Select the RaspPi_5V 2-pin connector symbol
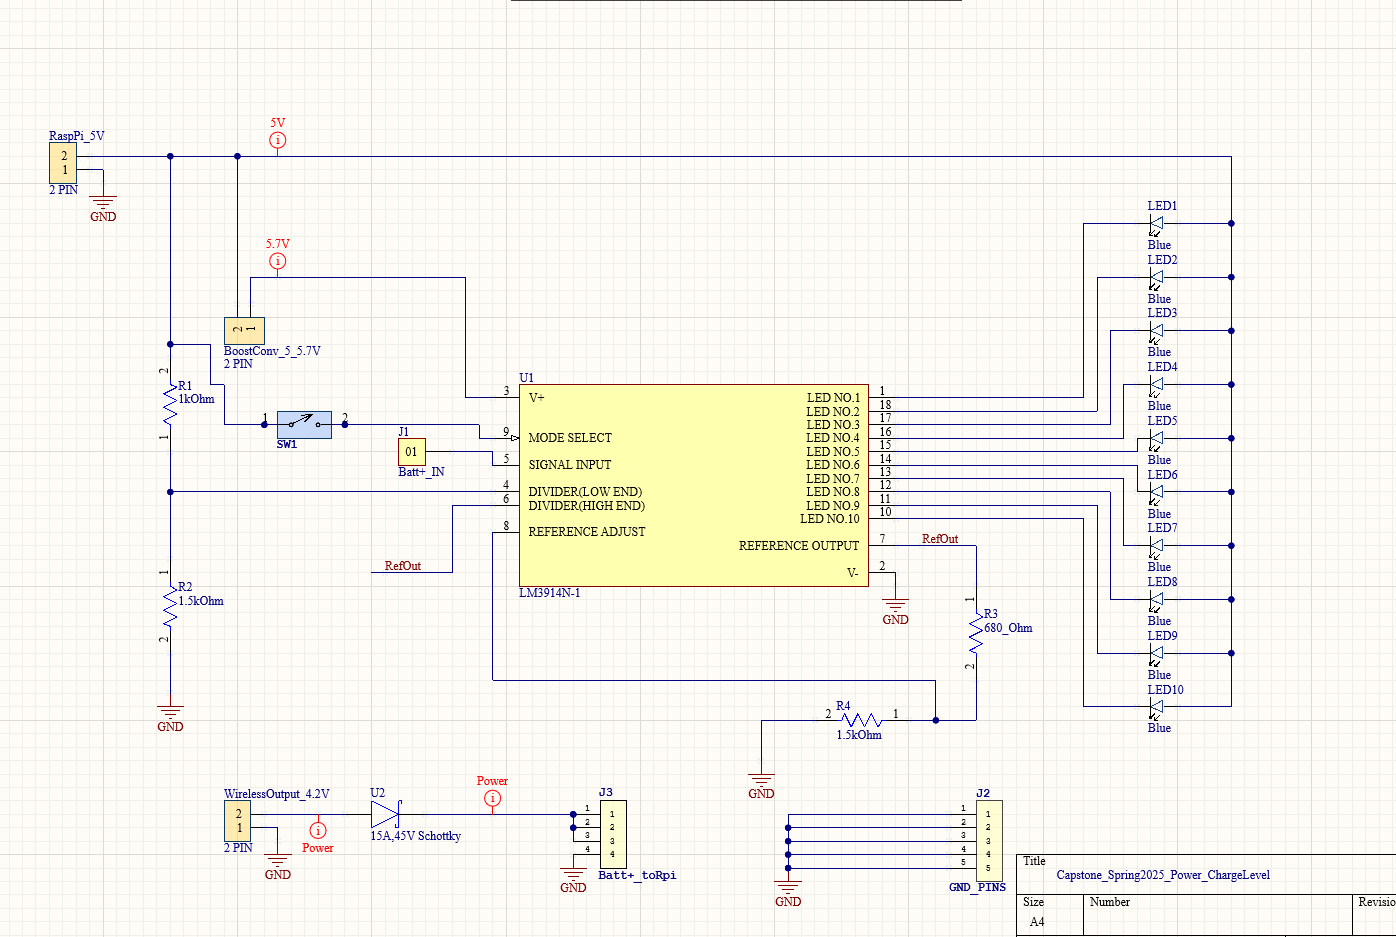Image resolution: width=1396 pixels, height=937 pixels. click(63, 163)
